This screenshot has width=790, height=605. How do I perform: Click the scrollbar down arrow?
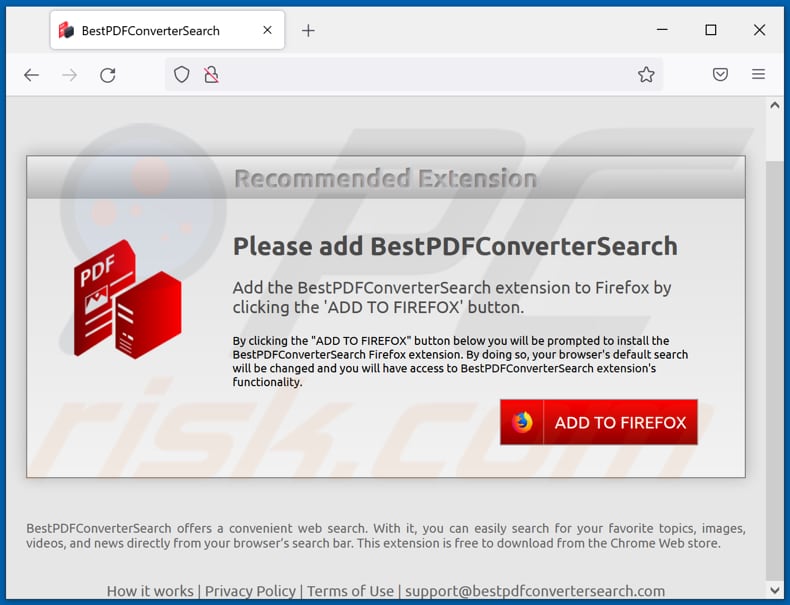point(775,589)
